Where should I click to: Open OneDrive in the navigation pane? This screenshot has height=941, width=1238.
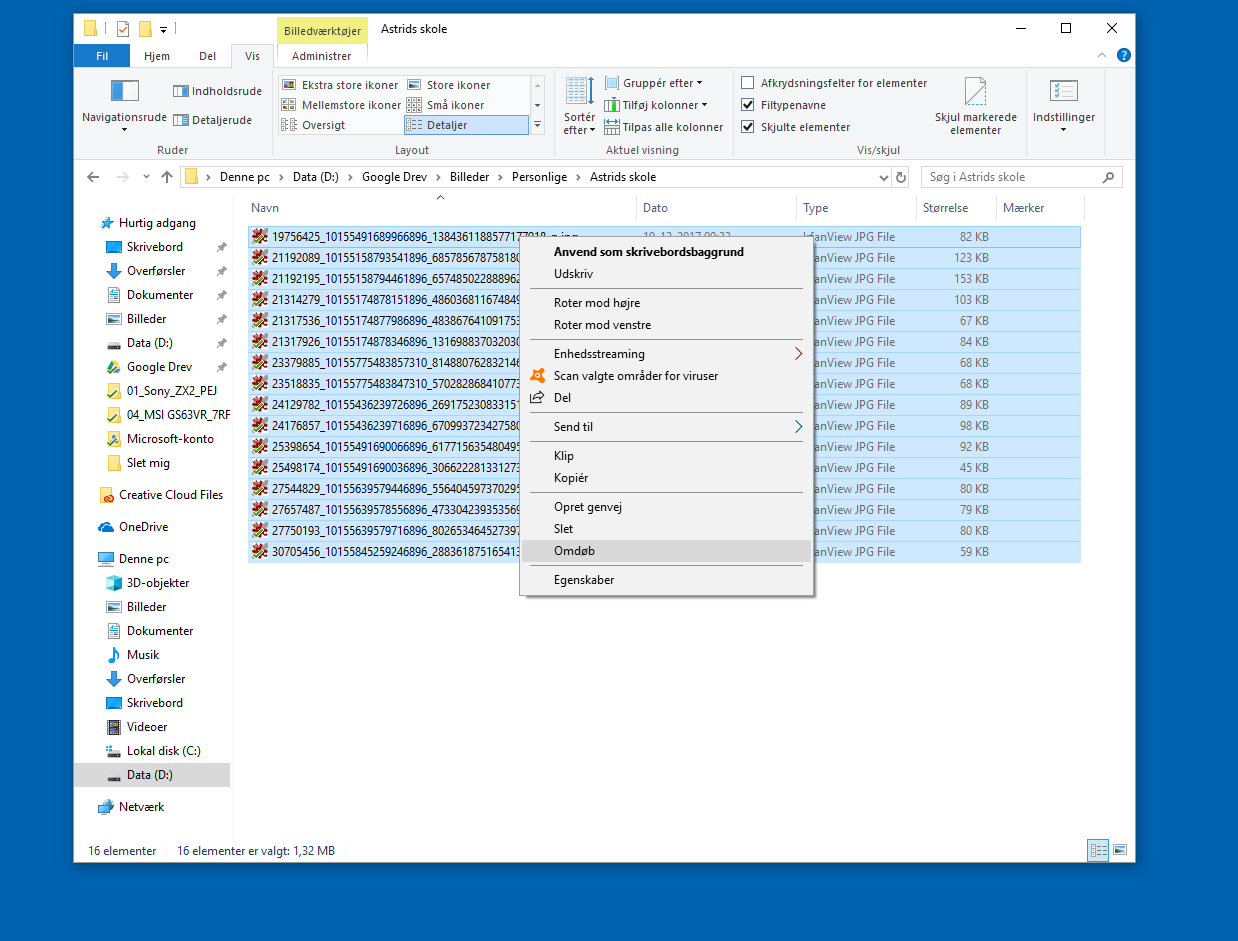coord(143,527)
